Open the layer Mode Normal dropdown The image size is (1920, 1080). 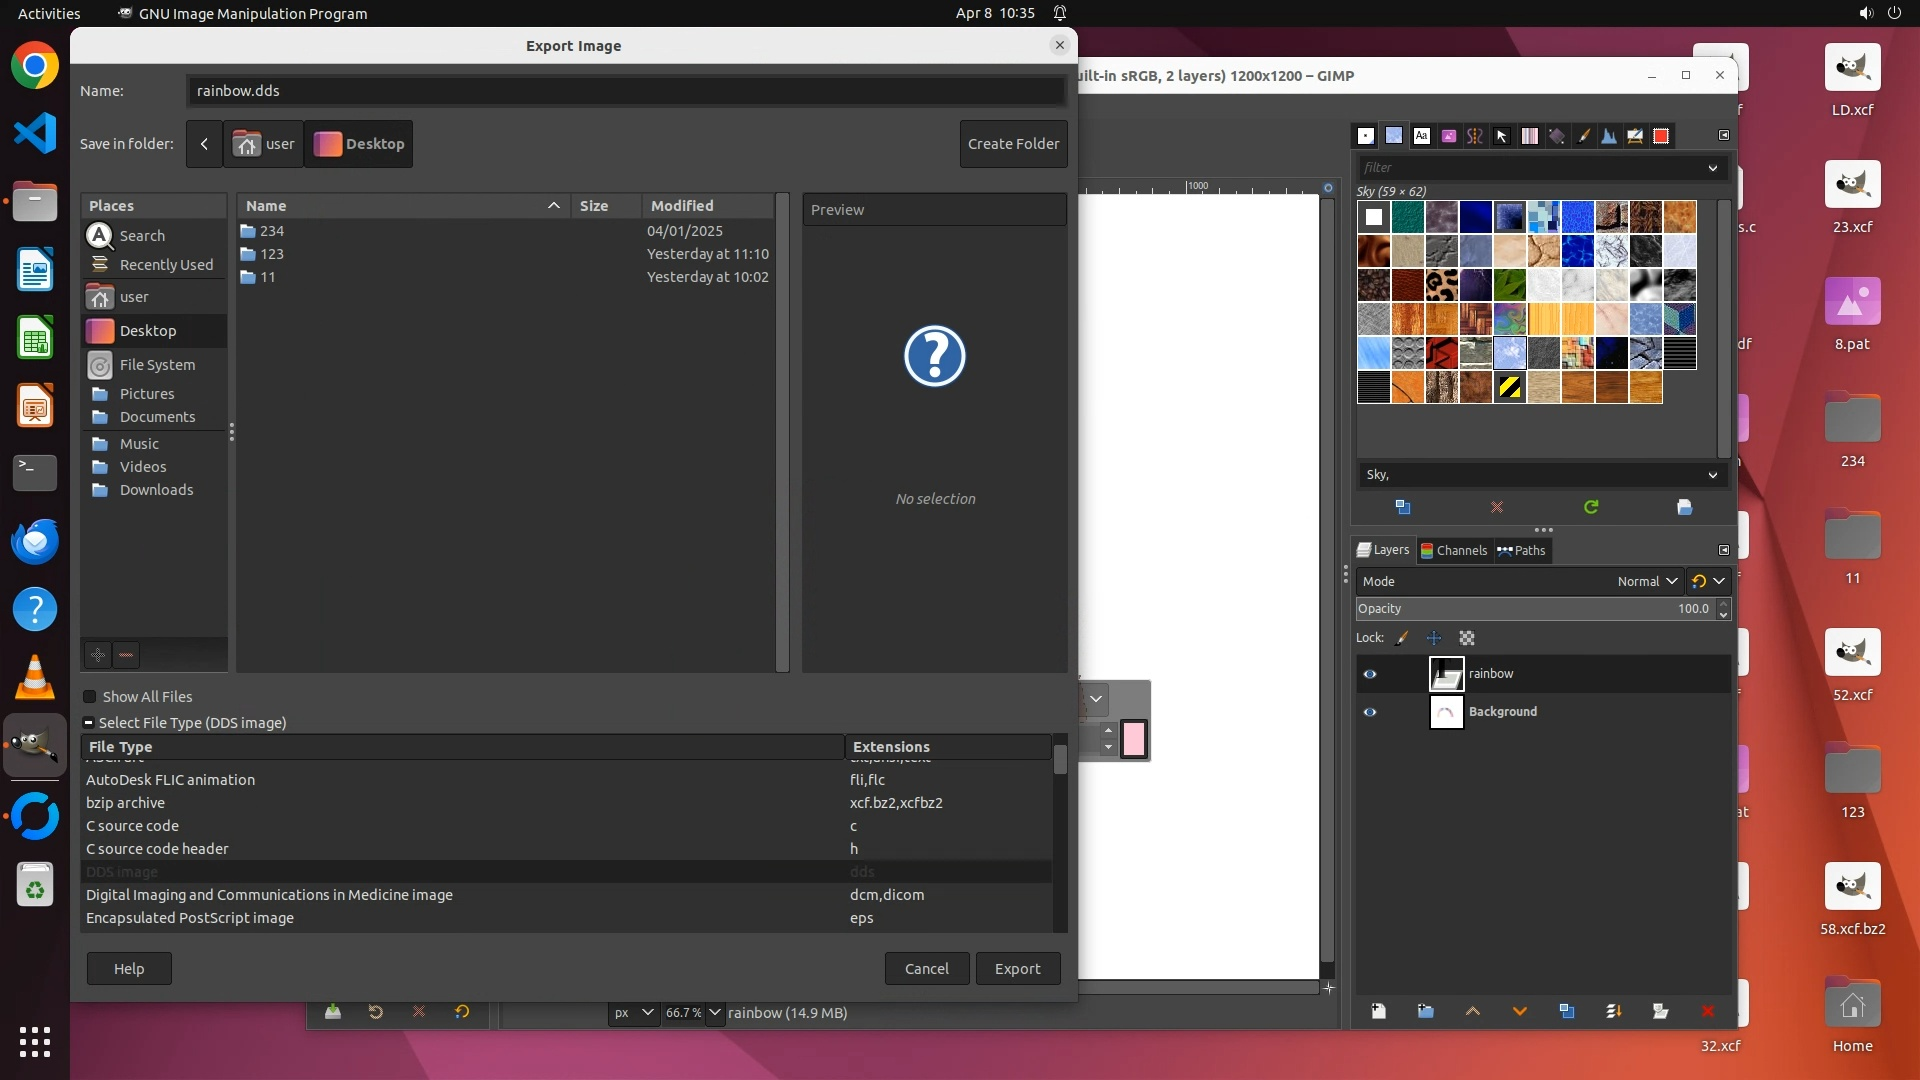(1647, 581)
